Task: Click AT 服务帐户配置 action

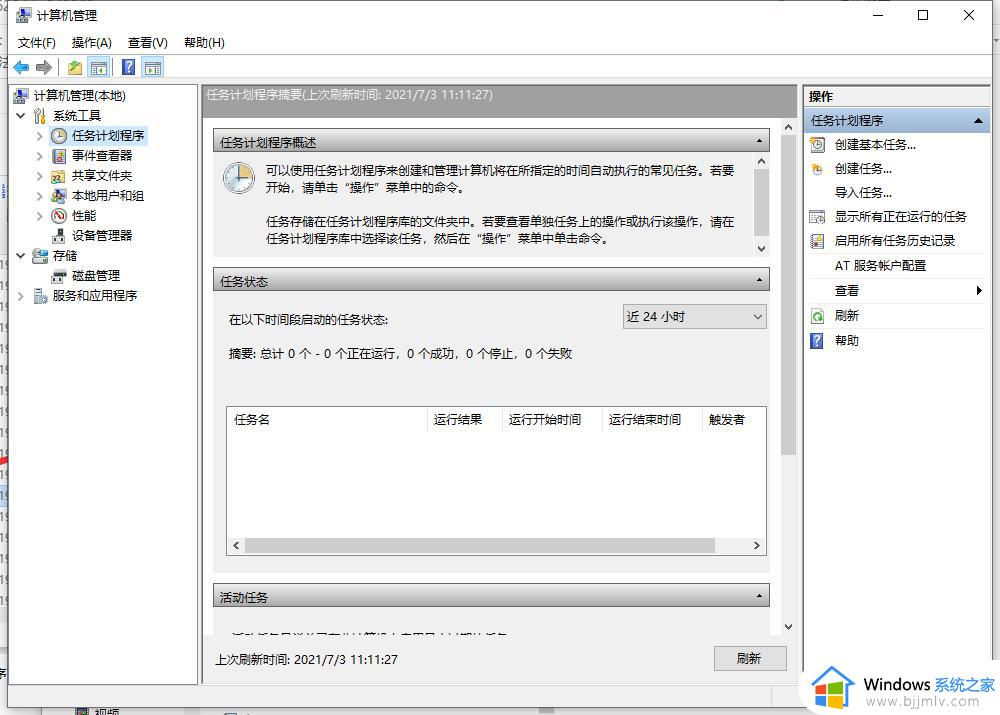Action: (x=880, y=266)
